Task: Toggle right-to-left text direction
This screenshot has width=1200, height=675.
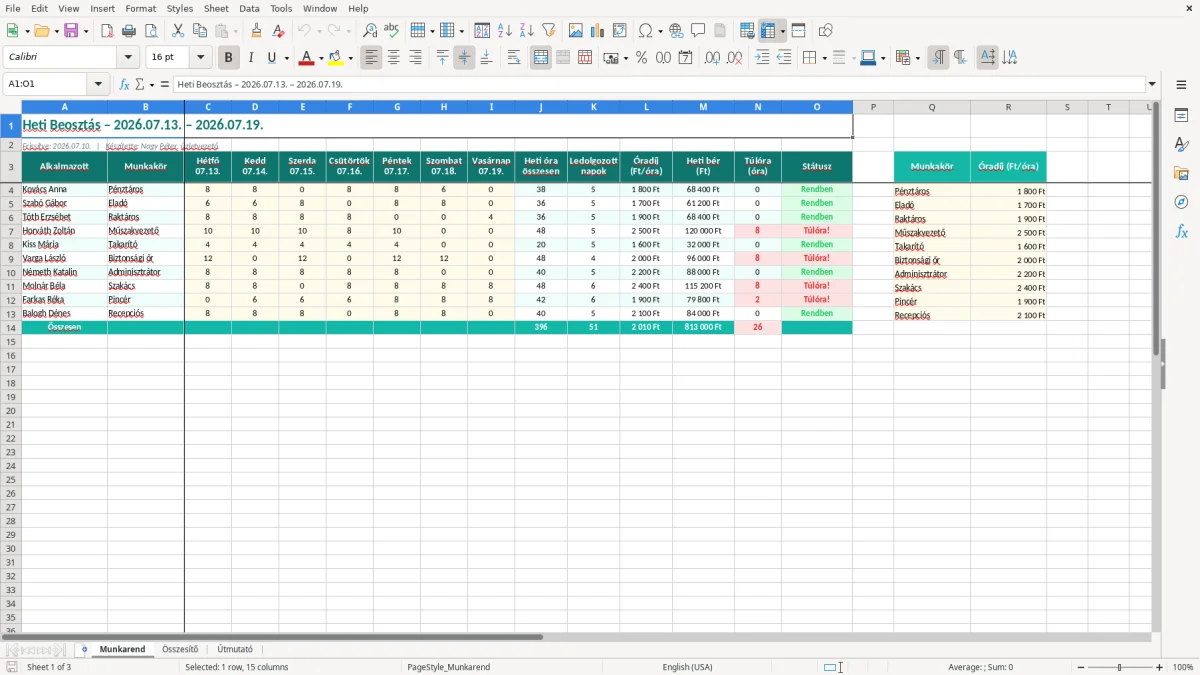Action: pos(960,58)
